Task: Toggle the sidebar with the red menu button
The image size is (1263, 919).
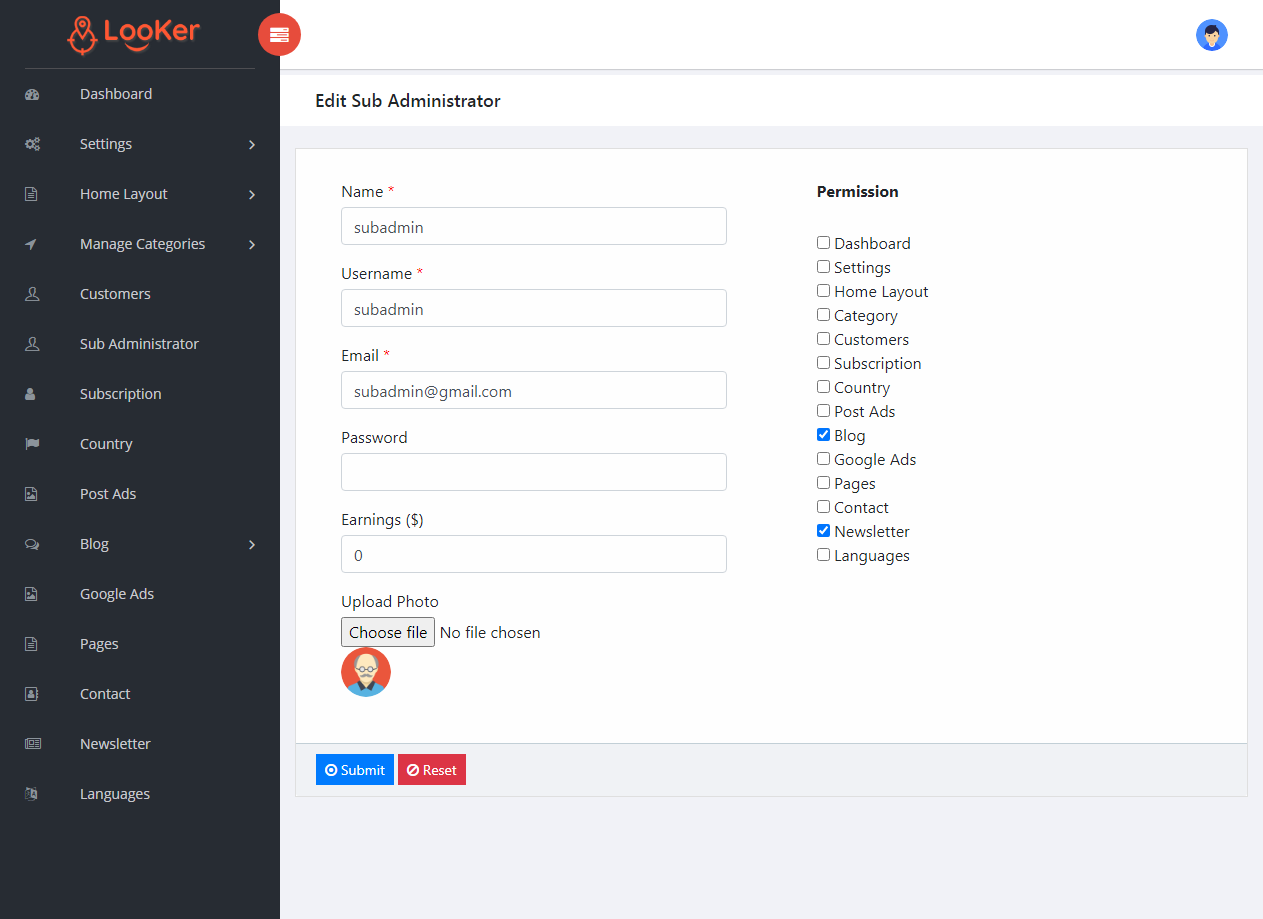Action: (x=279, y=35)
